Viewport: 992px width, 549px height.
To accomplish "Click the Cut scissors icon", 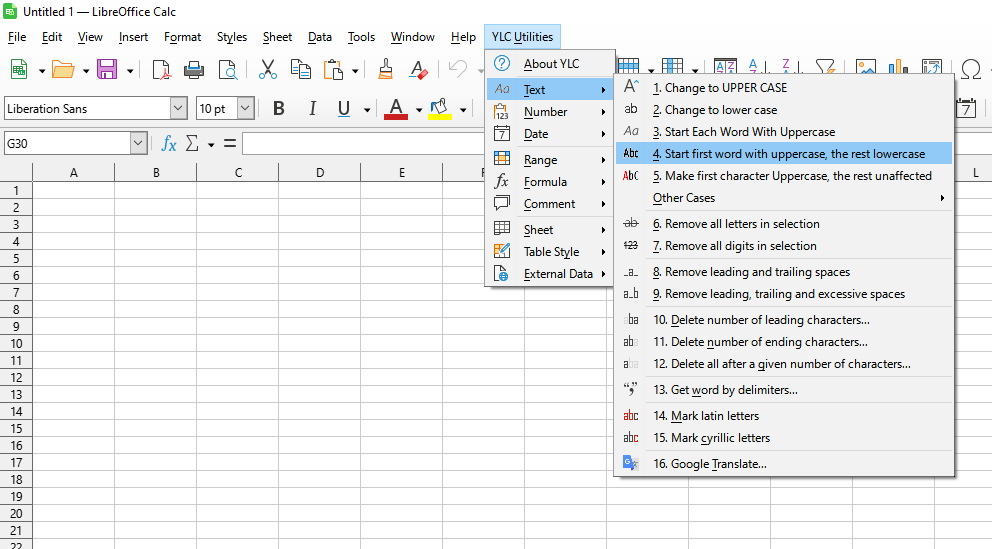I will pos(267,69).
